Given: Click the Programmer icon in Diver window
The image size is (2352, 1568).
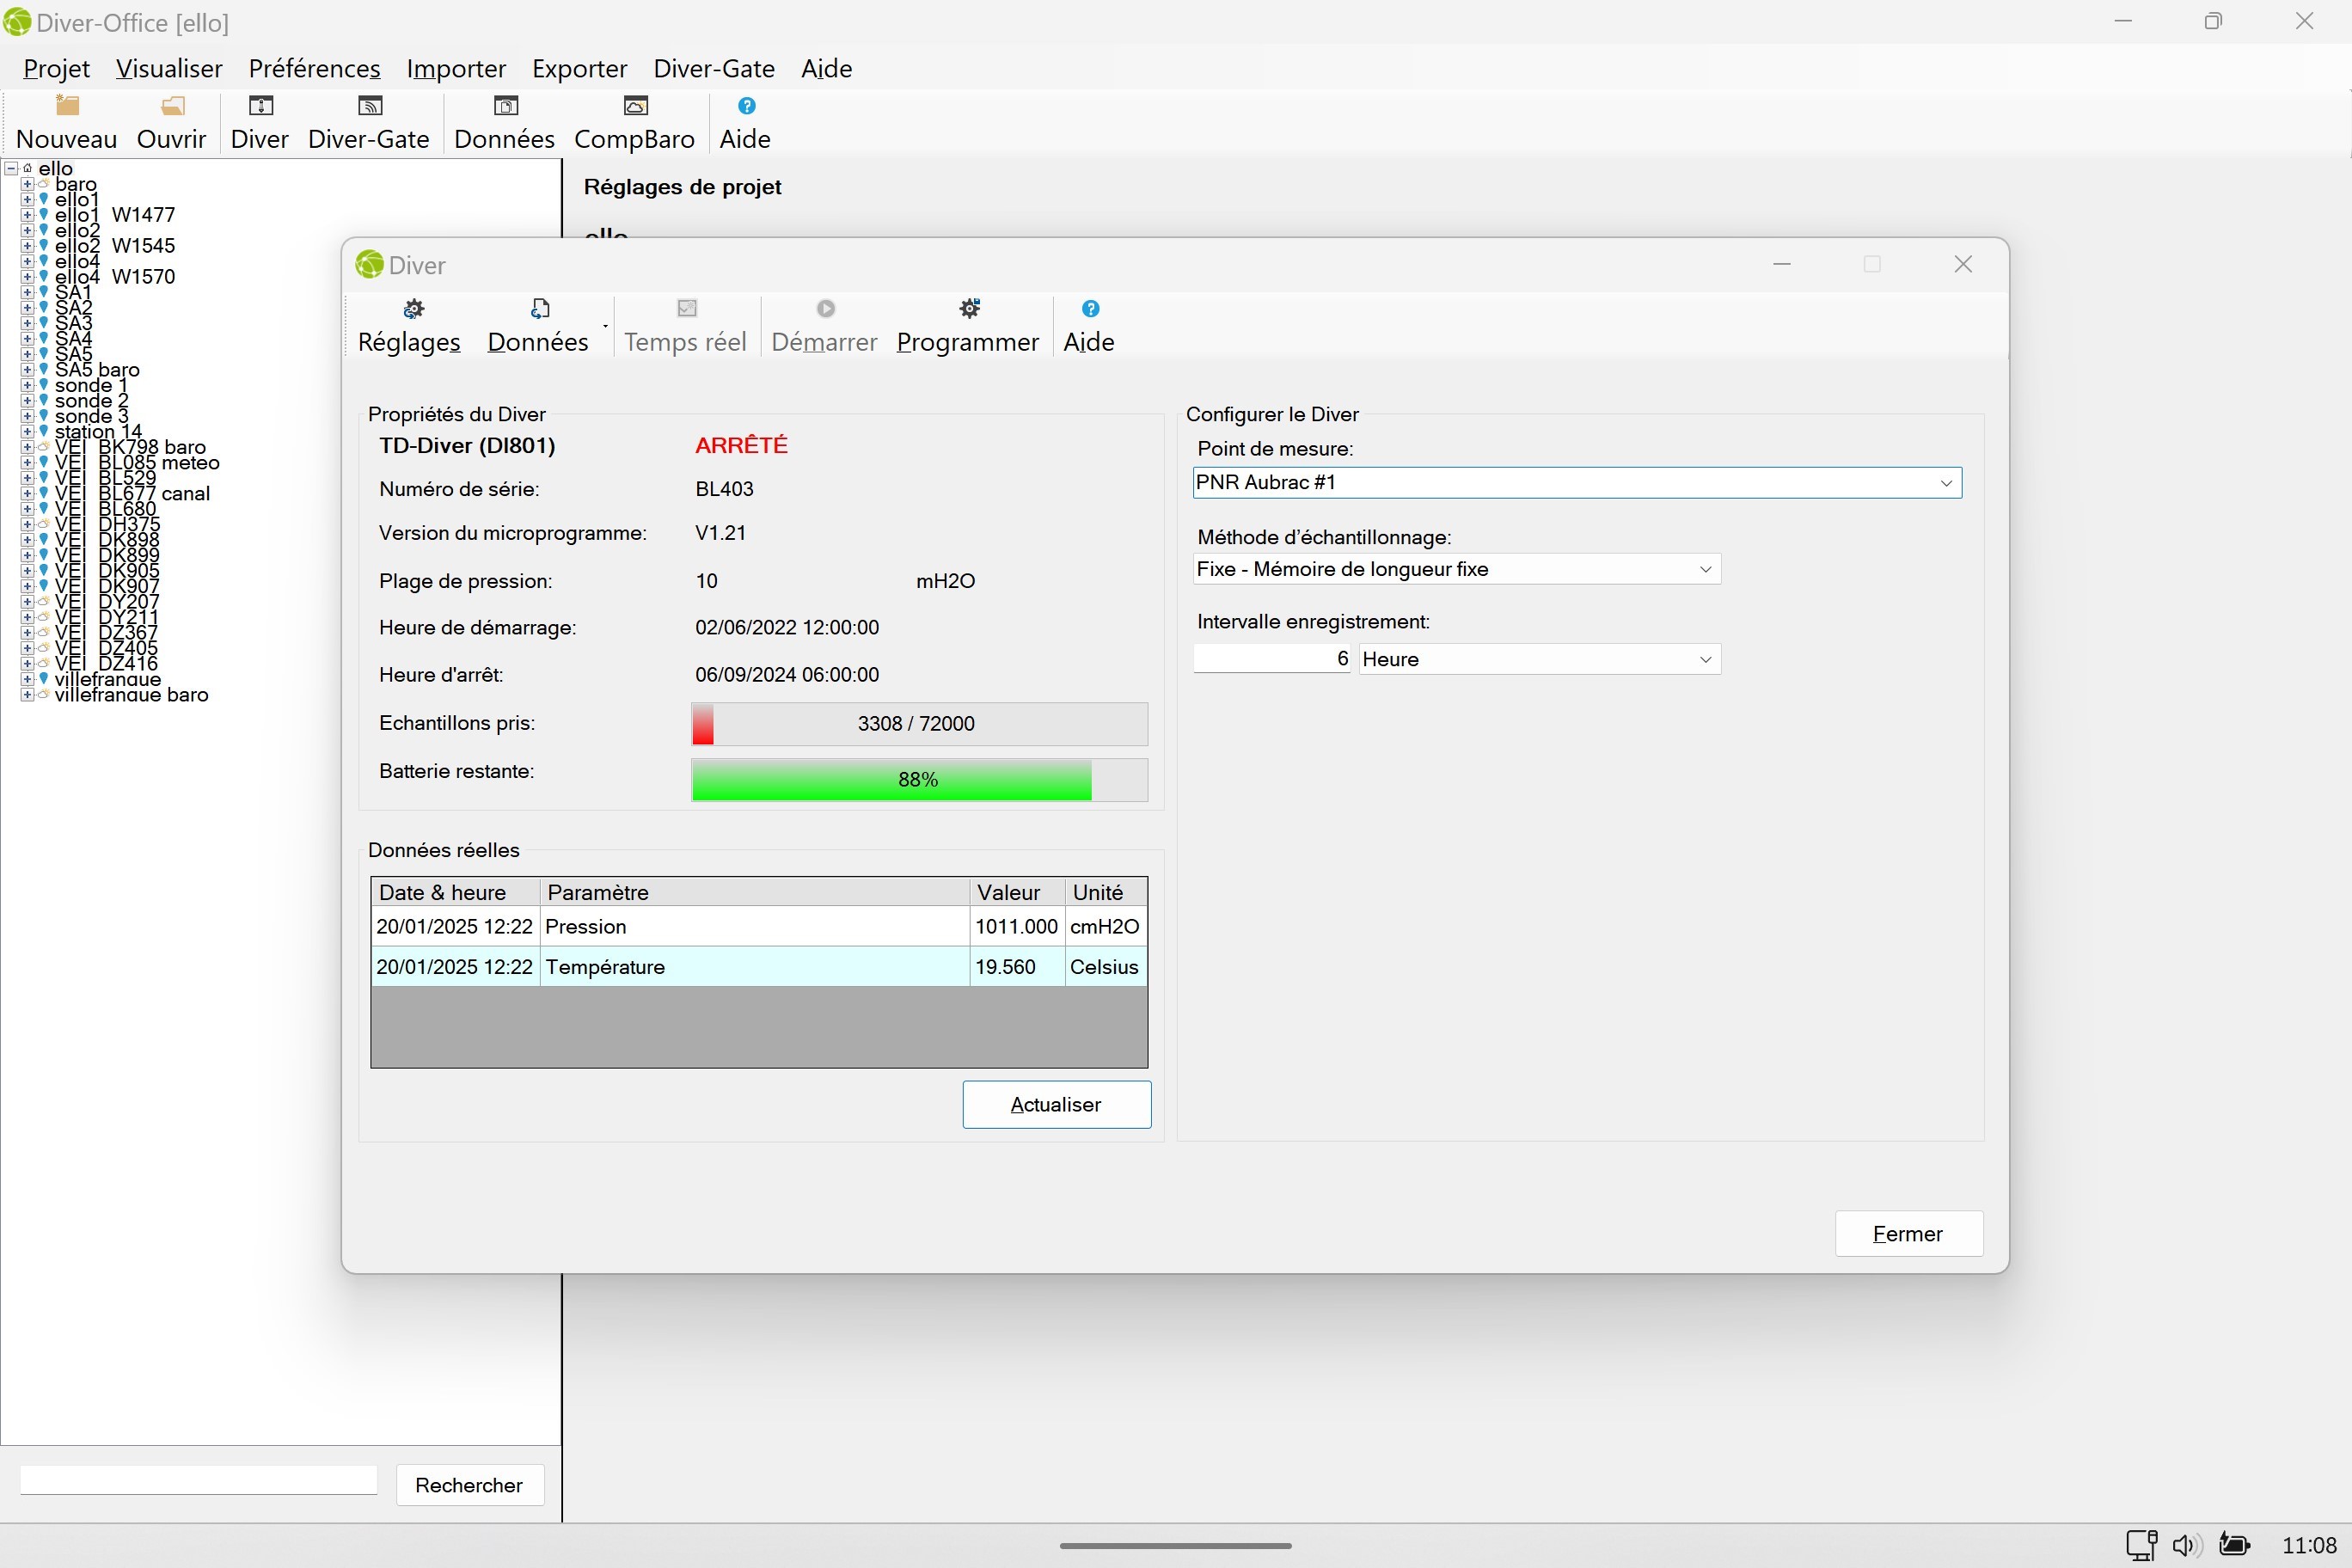Looking at the screenshot, I should point(967,326).
